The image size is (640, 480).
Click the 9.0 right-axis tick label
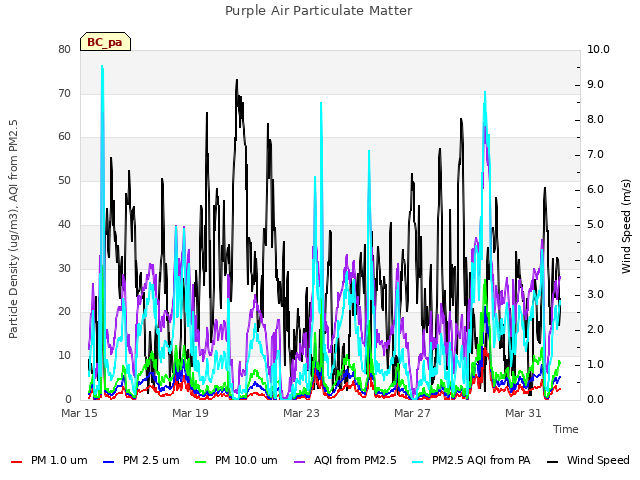click(x=595, y=84)
